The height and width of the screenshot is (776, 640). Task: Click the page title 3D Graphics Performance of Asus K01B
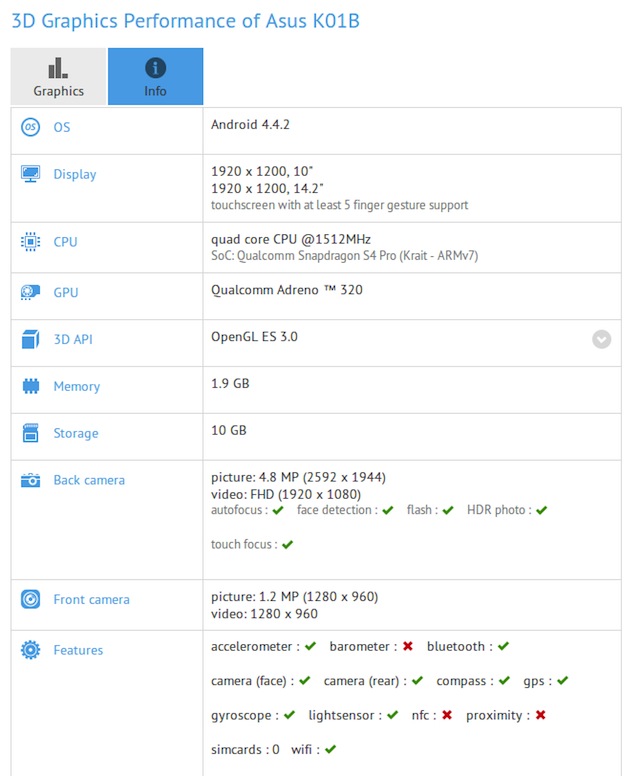coord(186,21)
